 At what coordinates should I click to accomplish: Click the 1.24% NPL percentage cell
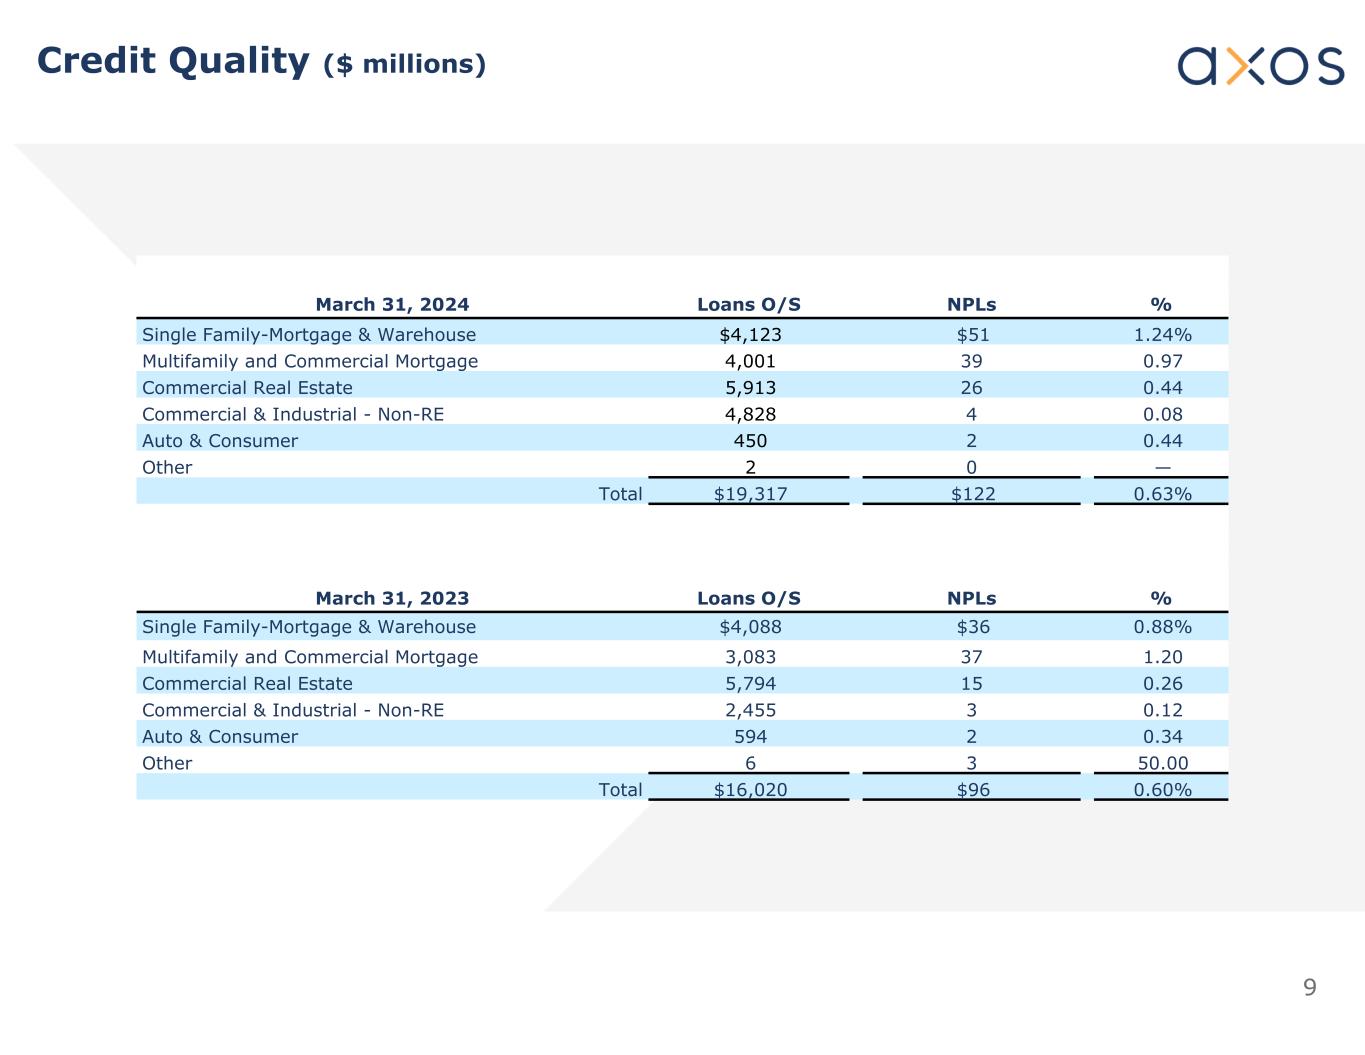click(x=1162, y=334)
